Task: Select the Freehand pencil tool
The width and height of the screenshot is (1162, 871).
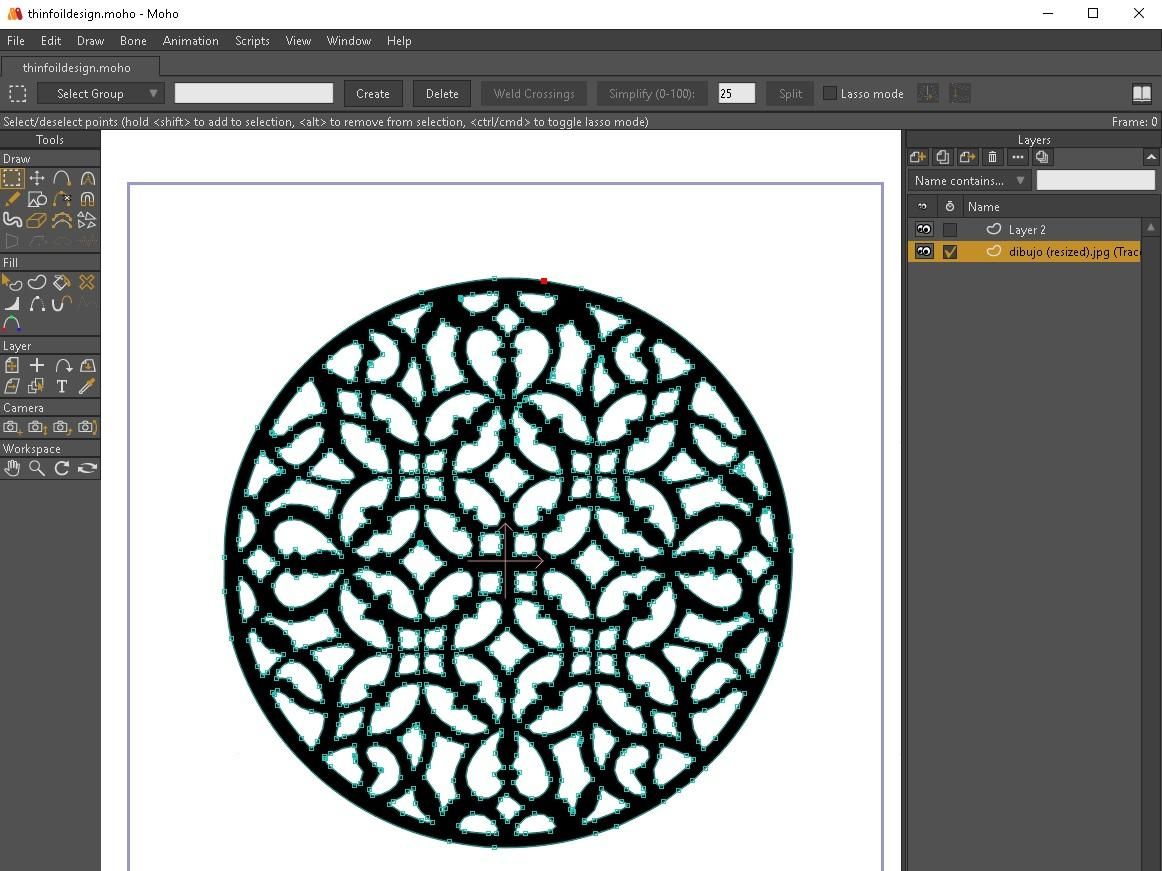Action: pyautogui.click(x=12, y=199)
